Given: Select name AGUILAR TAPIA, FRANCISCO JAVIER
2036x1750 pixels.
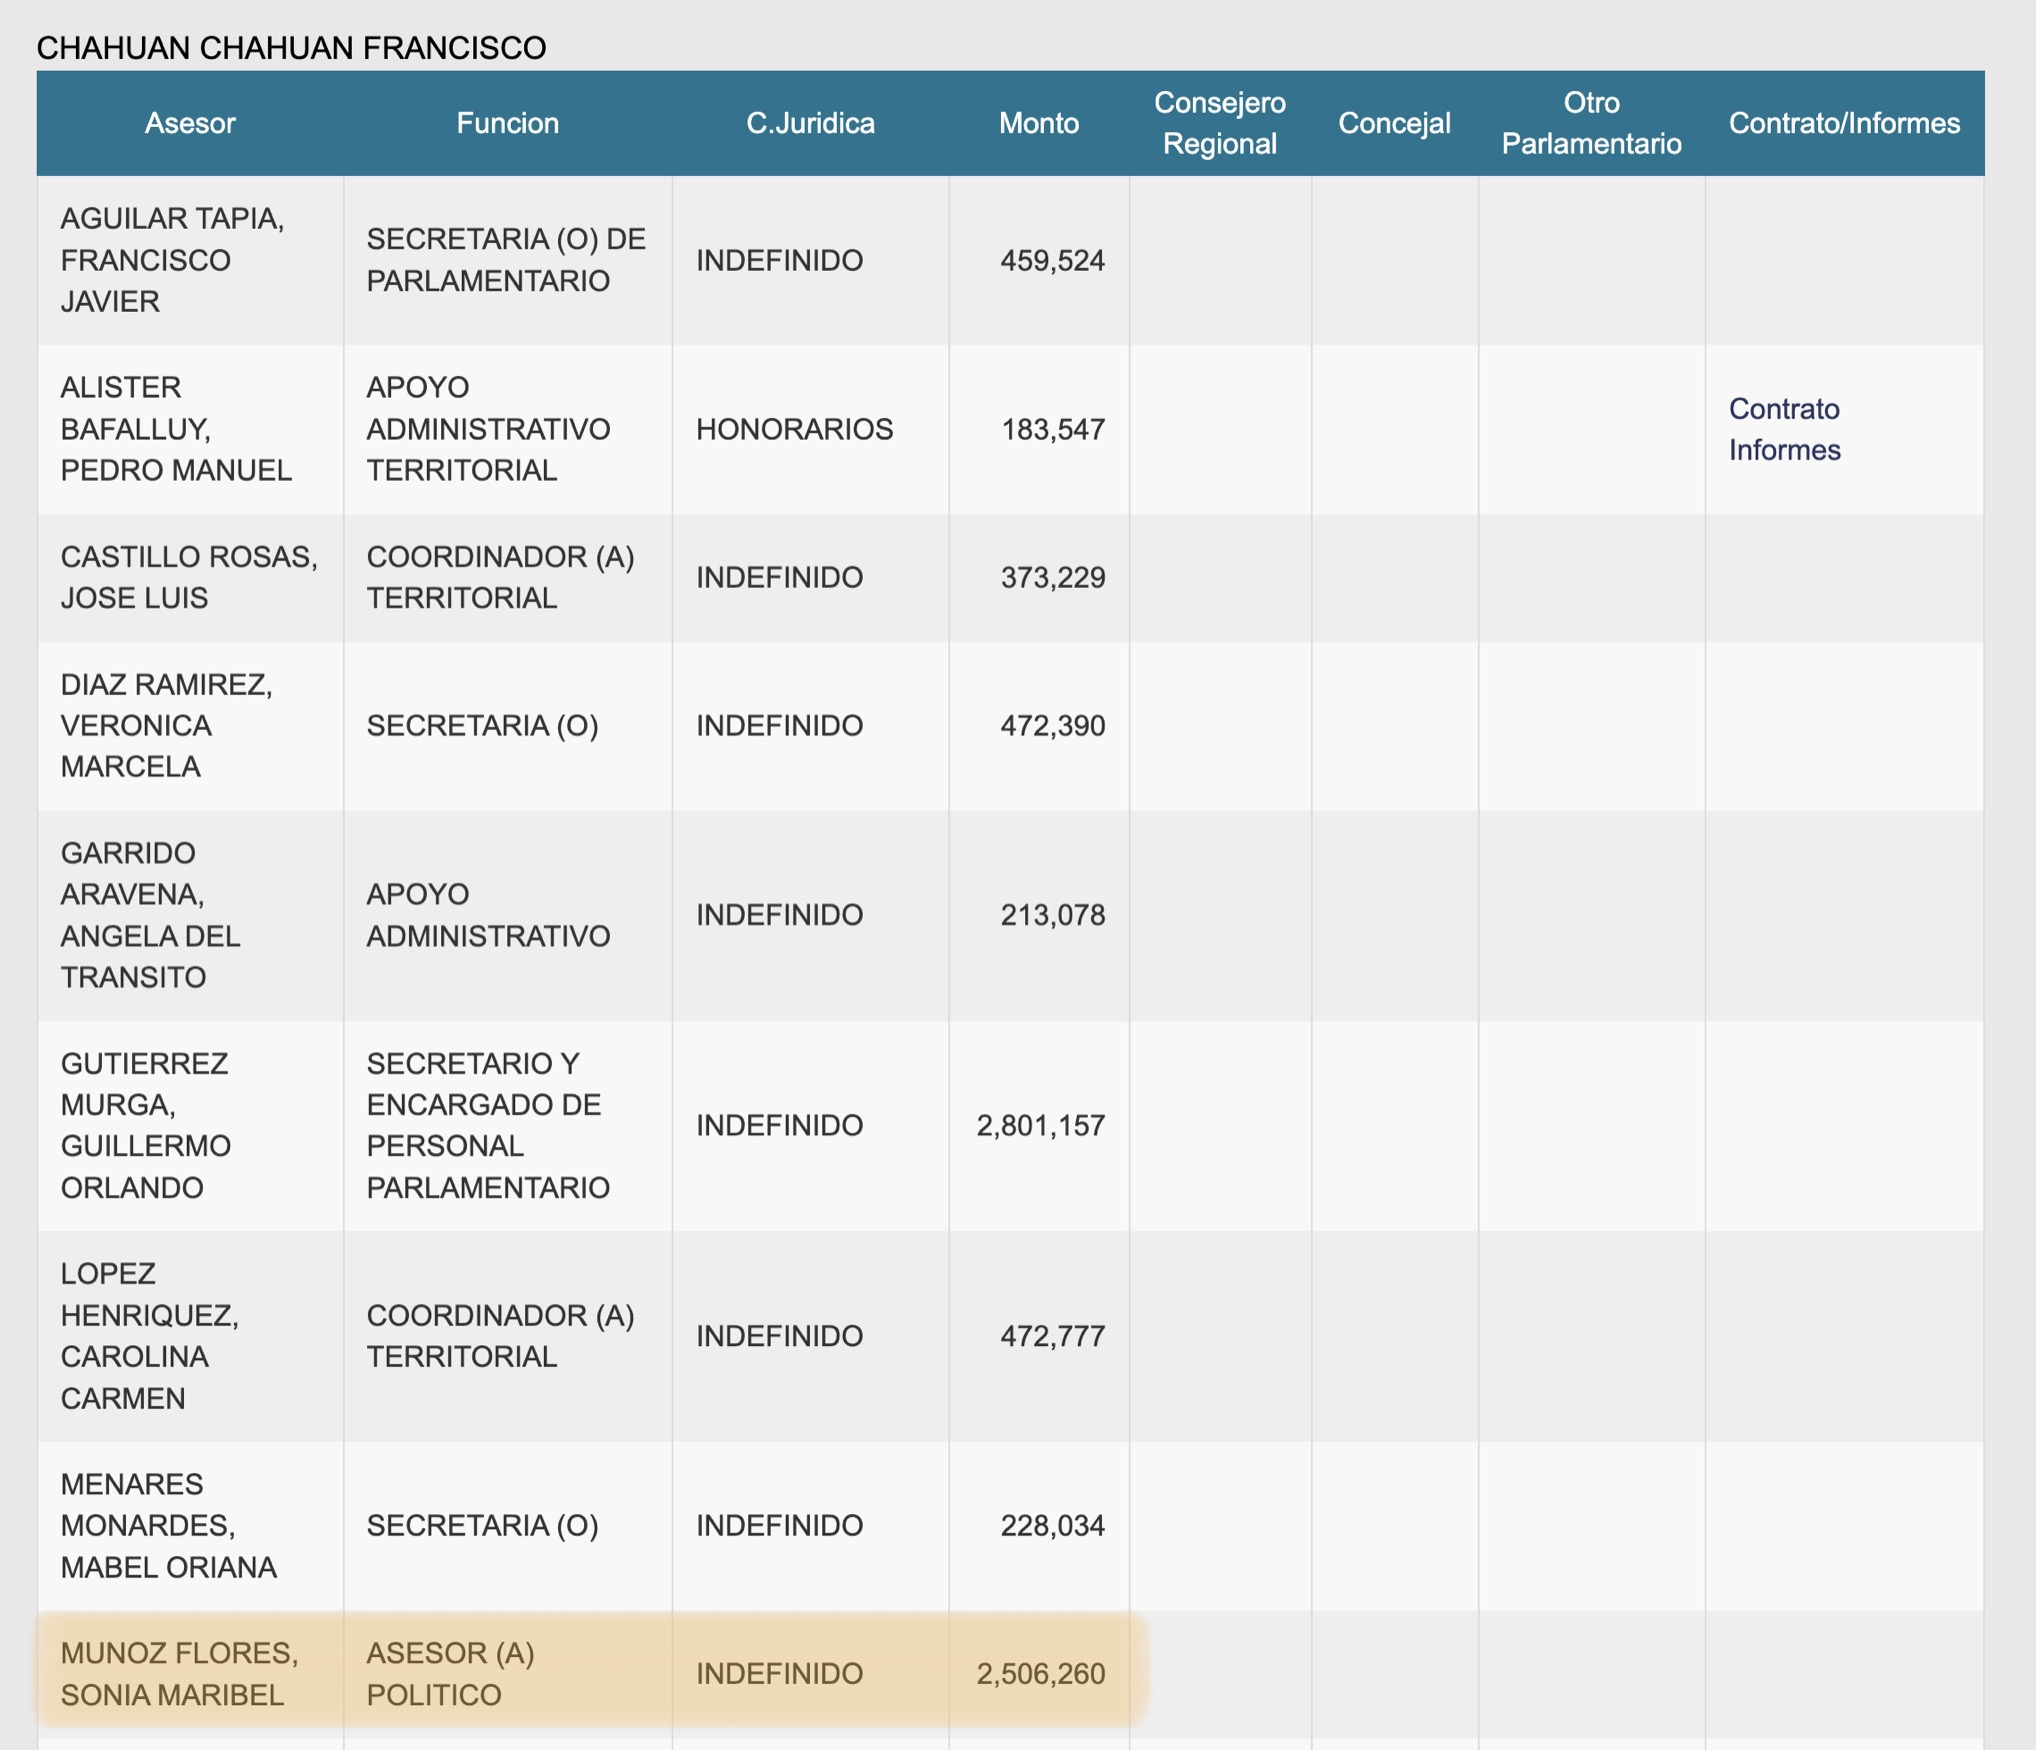Looking at the screenshot, I should click(172, 260).
